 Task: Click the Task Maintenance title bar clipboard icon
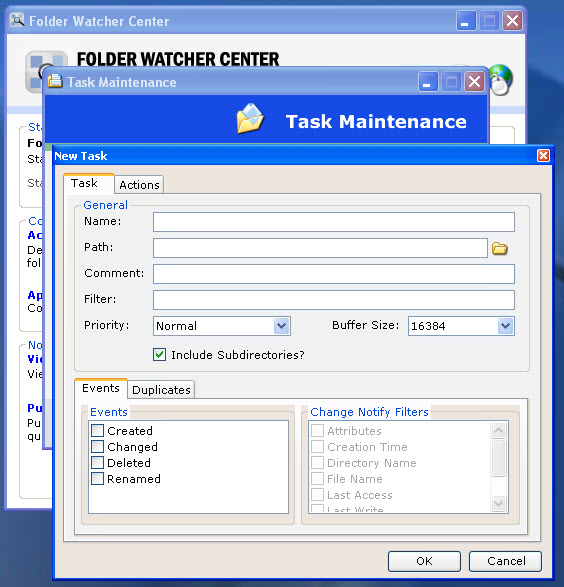click(55, 81)
